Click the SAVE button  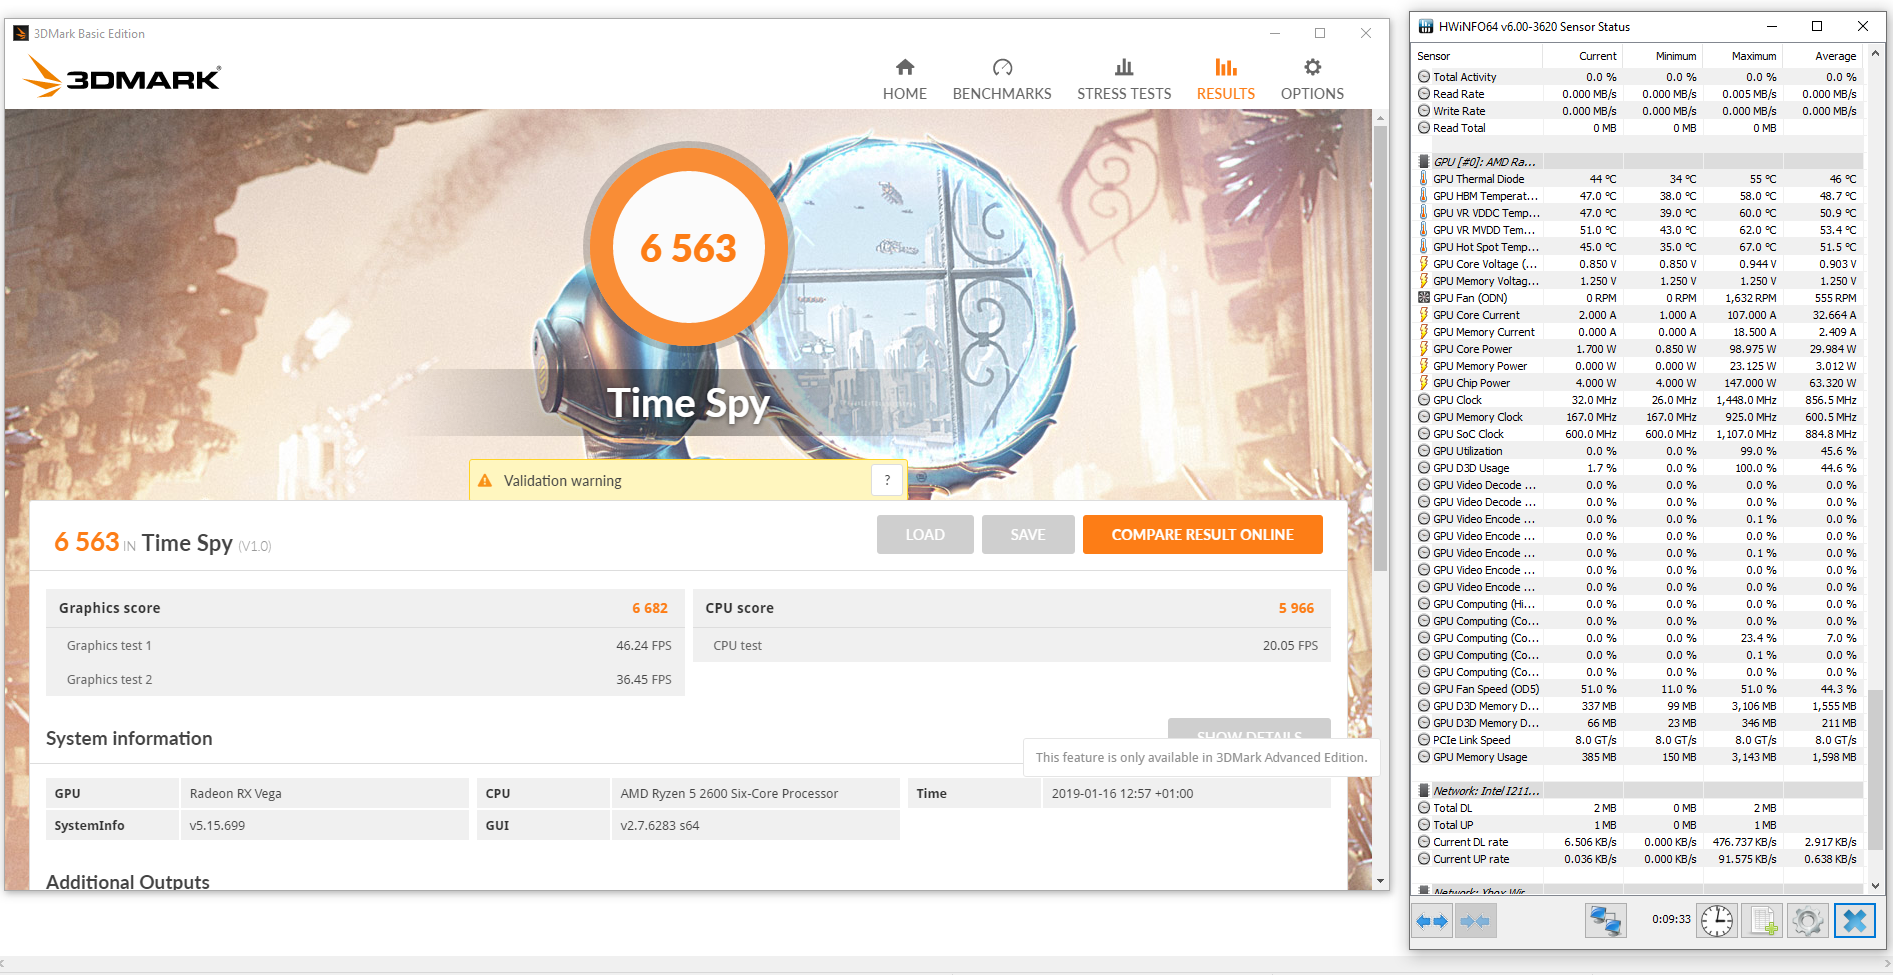(x=1028, y=535)
